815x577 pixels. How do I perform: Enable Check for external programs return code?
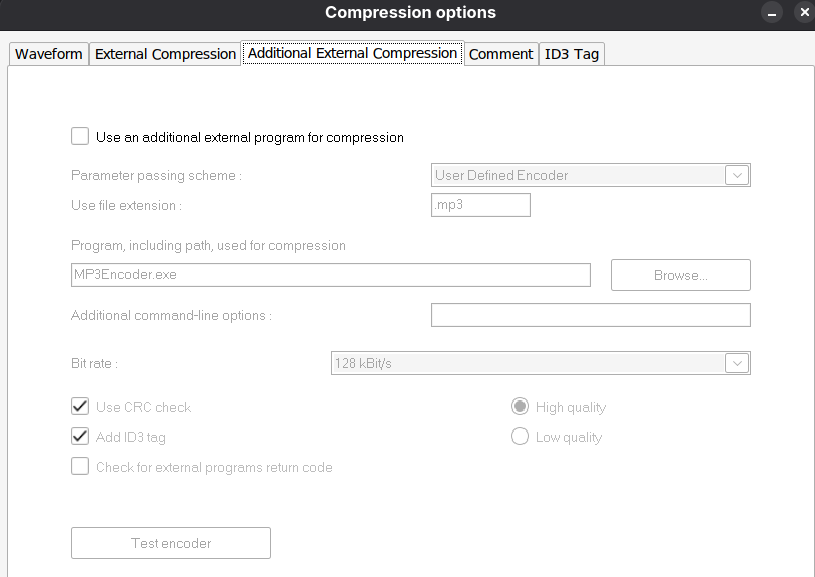[x=80, y=467]
